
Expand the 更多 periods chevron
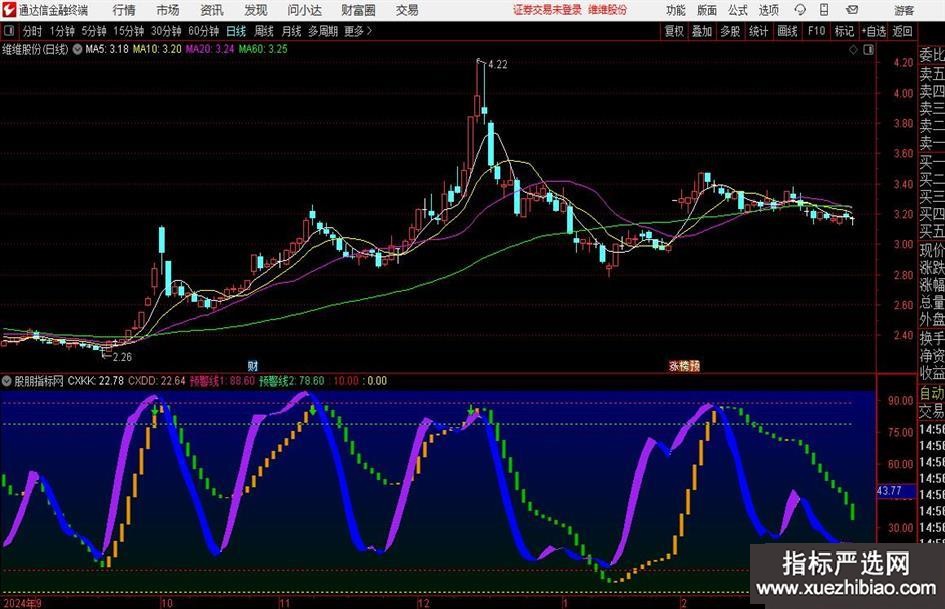click(369, 31)
